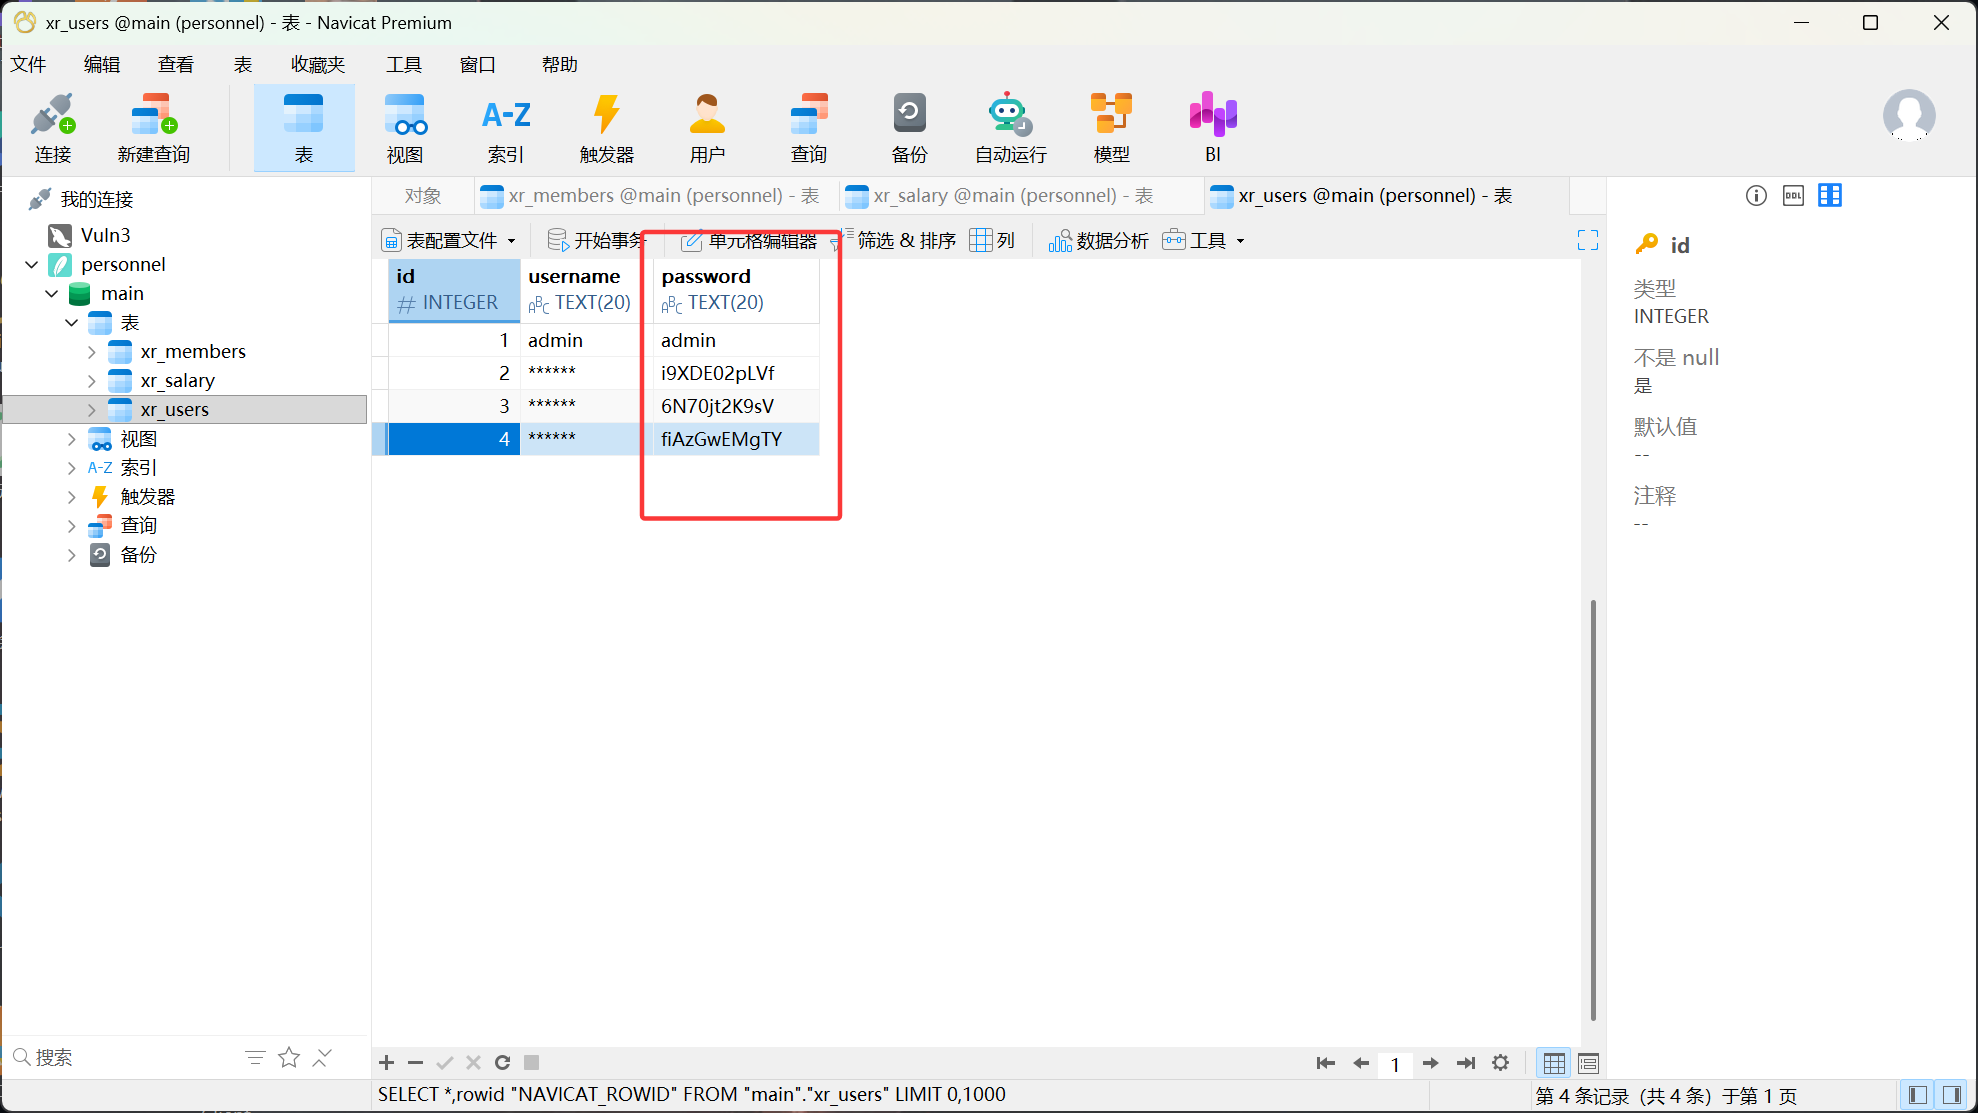The image size is (1978, 1113).
Task: Toggle grid view button at bottom right
Action: 1554,1063
